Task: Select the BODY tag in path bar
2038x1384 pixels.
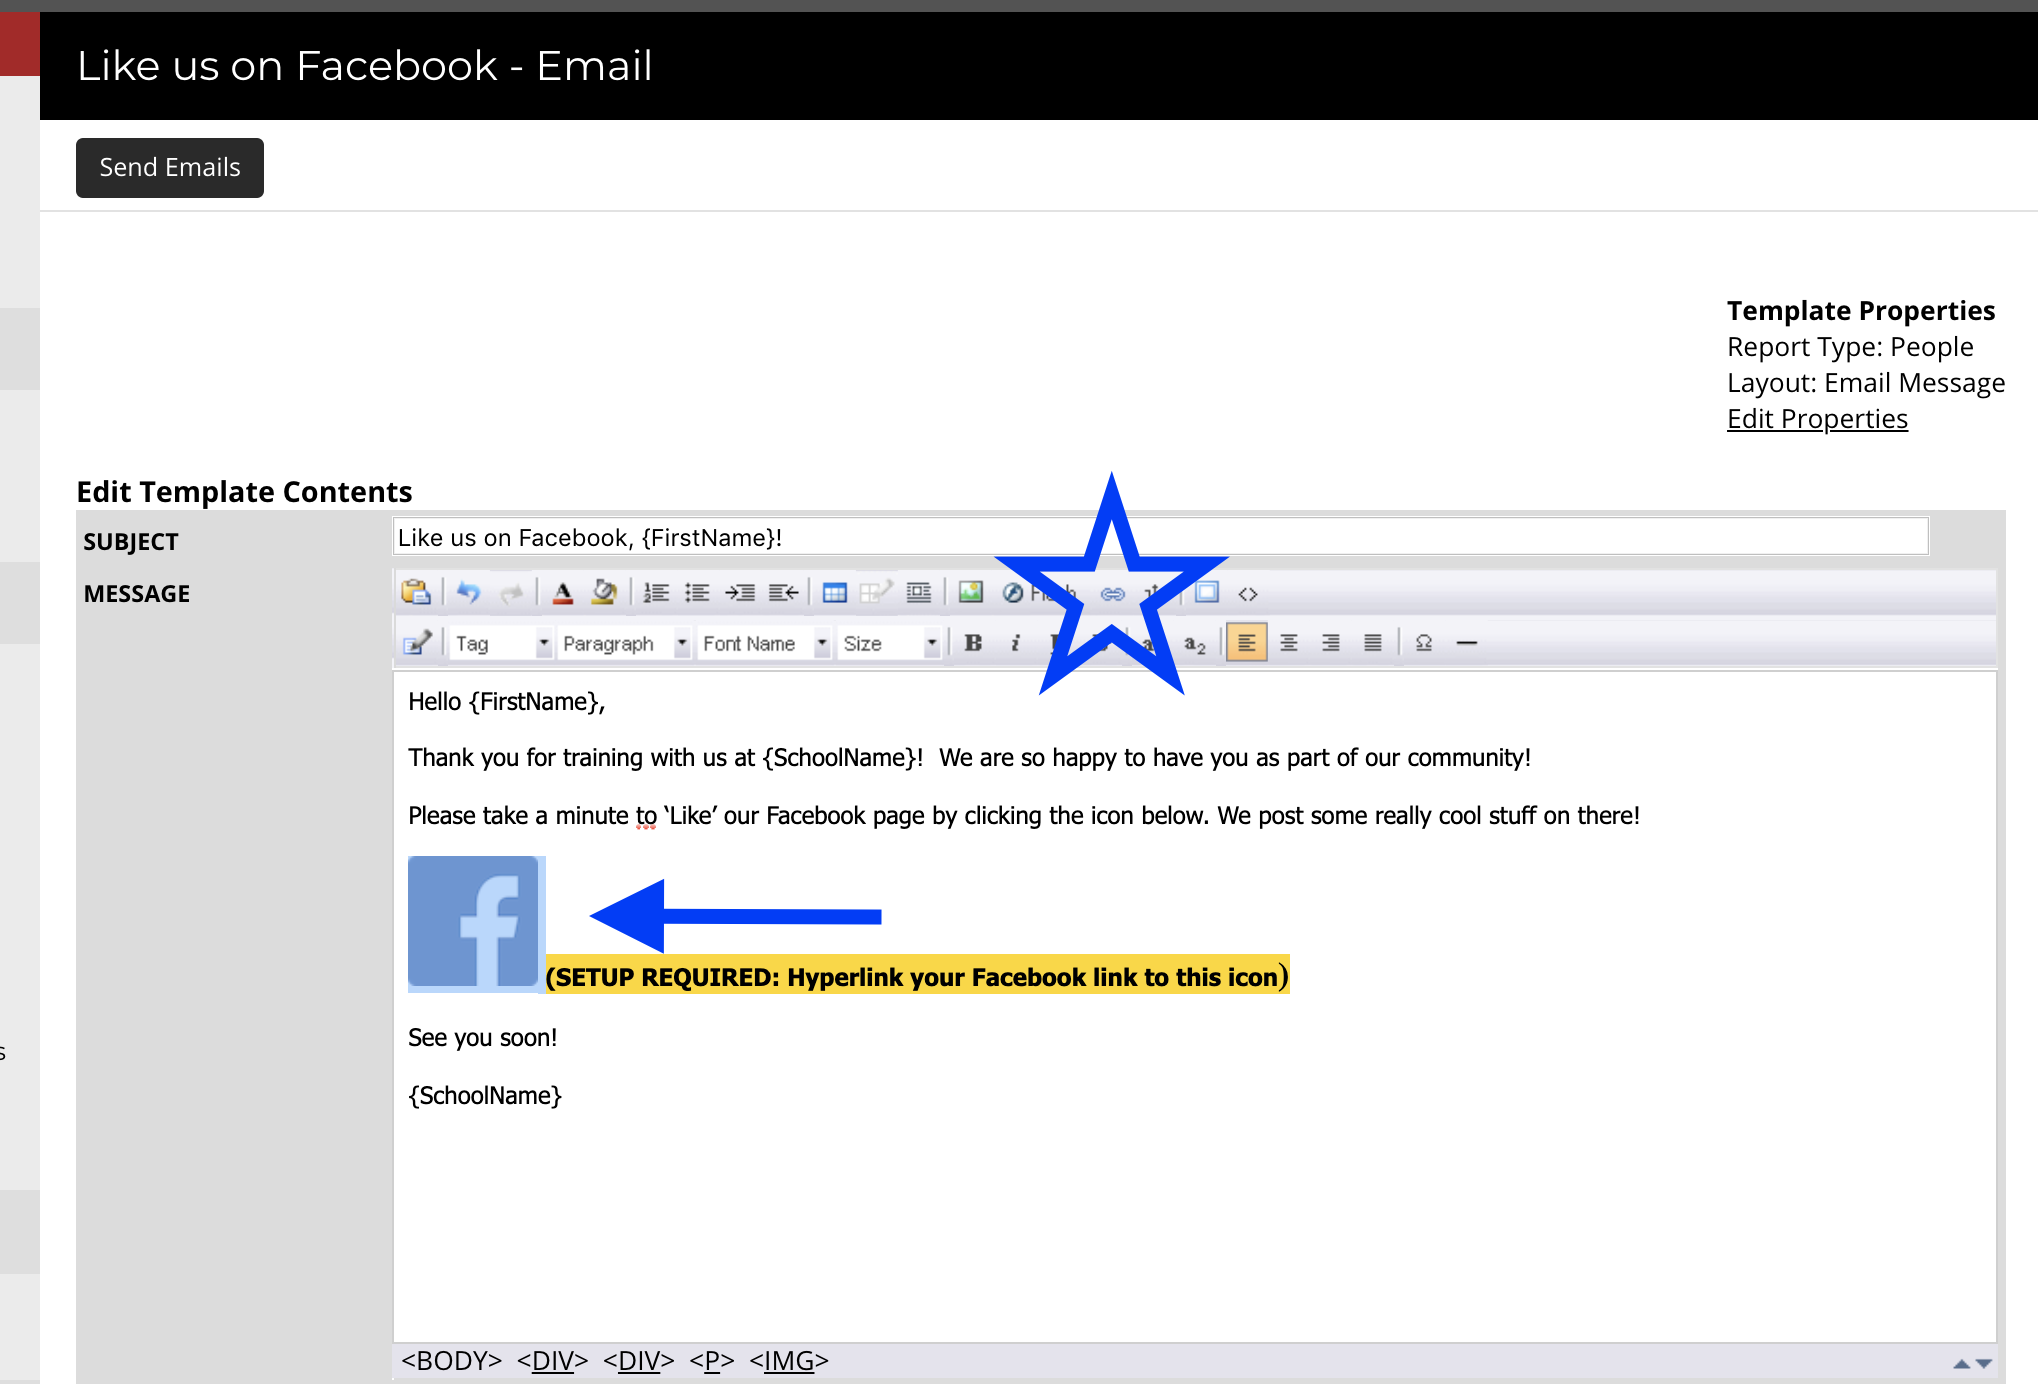Action: (451, 1360)
